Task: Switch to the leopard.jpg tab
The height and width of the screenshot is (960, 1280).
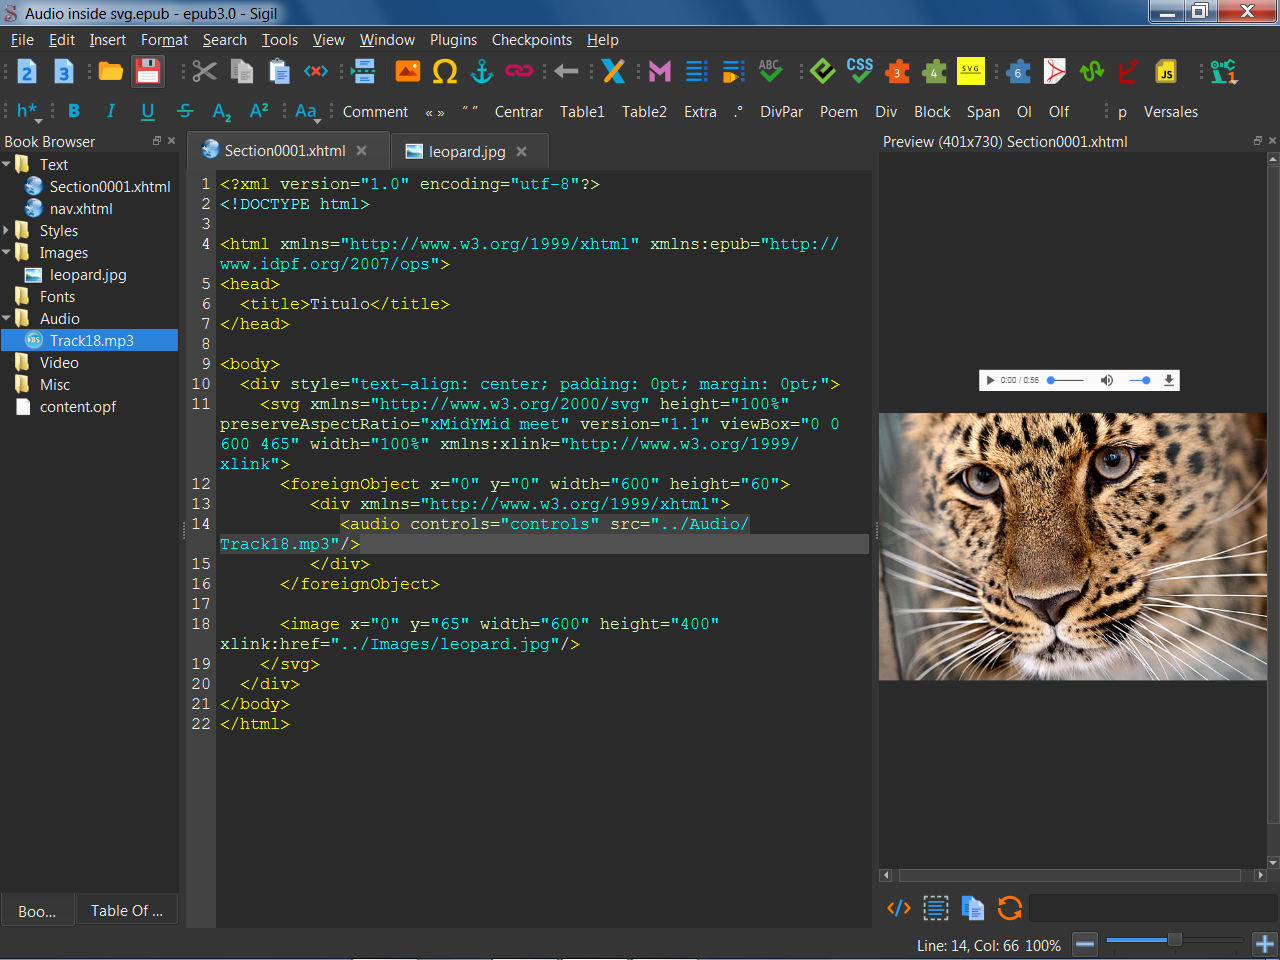Action: click(x=466, y=152)
